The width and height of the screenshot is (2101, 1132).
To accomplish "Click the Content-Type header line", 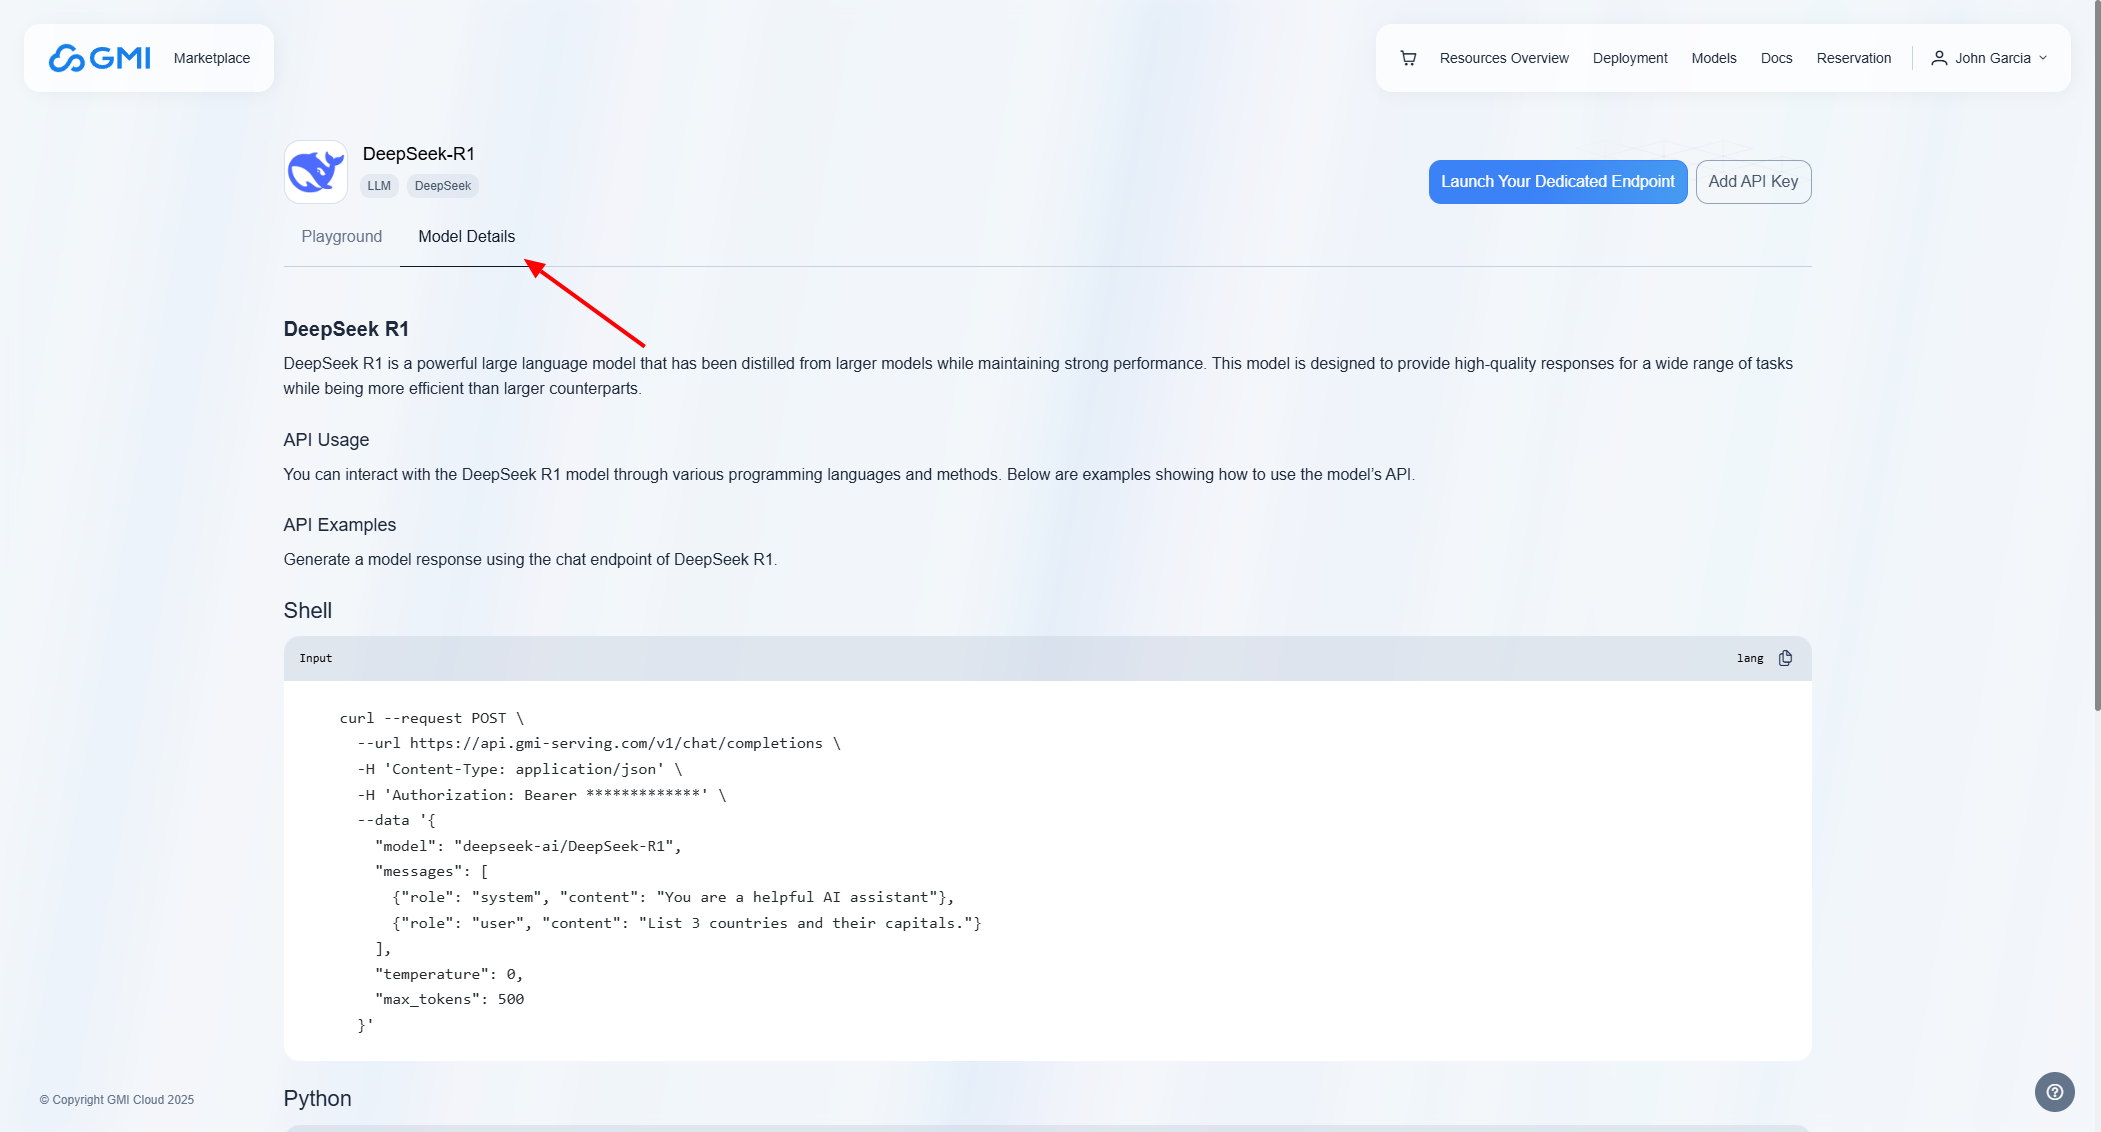I will [x=520, y=769].
